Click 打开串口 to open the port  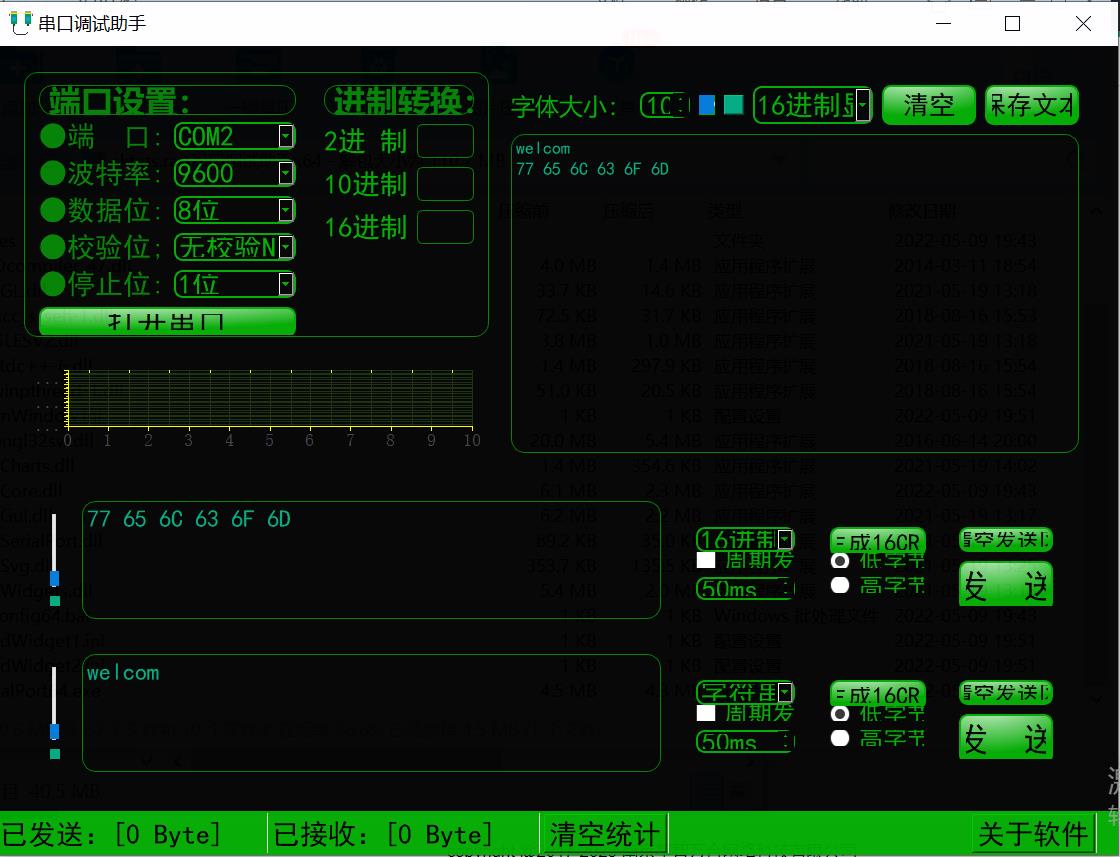[x=166, y=321]
